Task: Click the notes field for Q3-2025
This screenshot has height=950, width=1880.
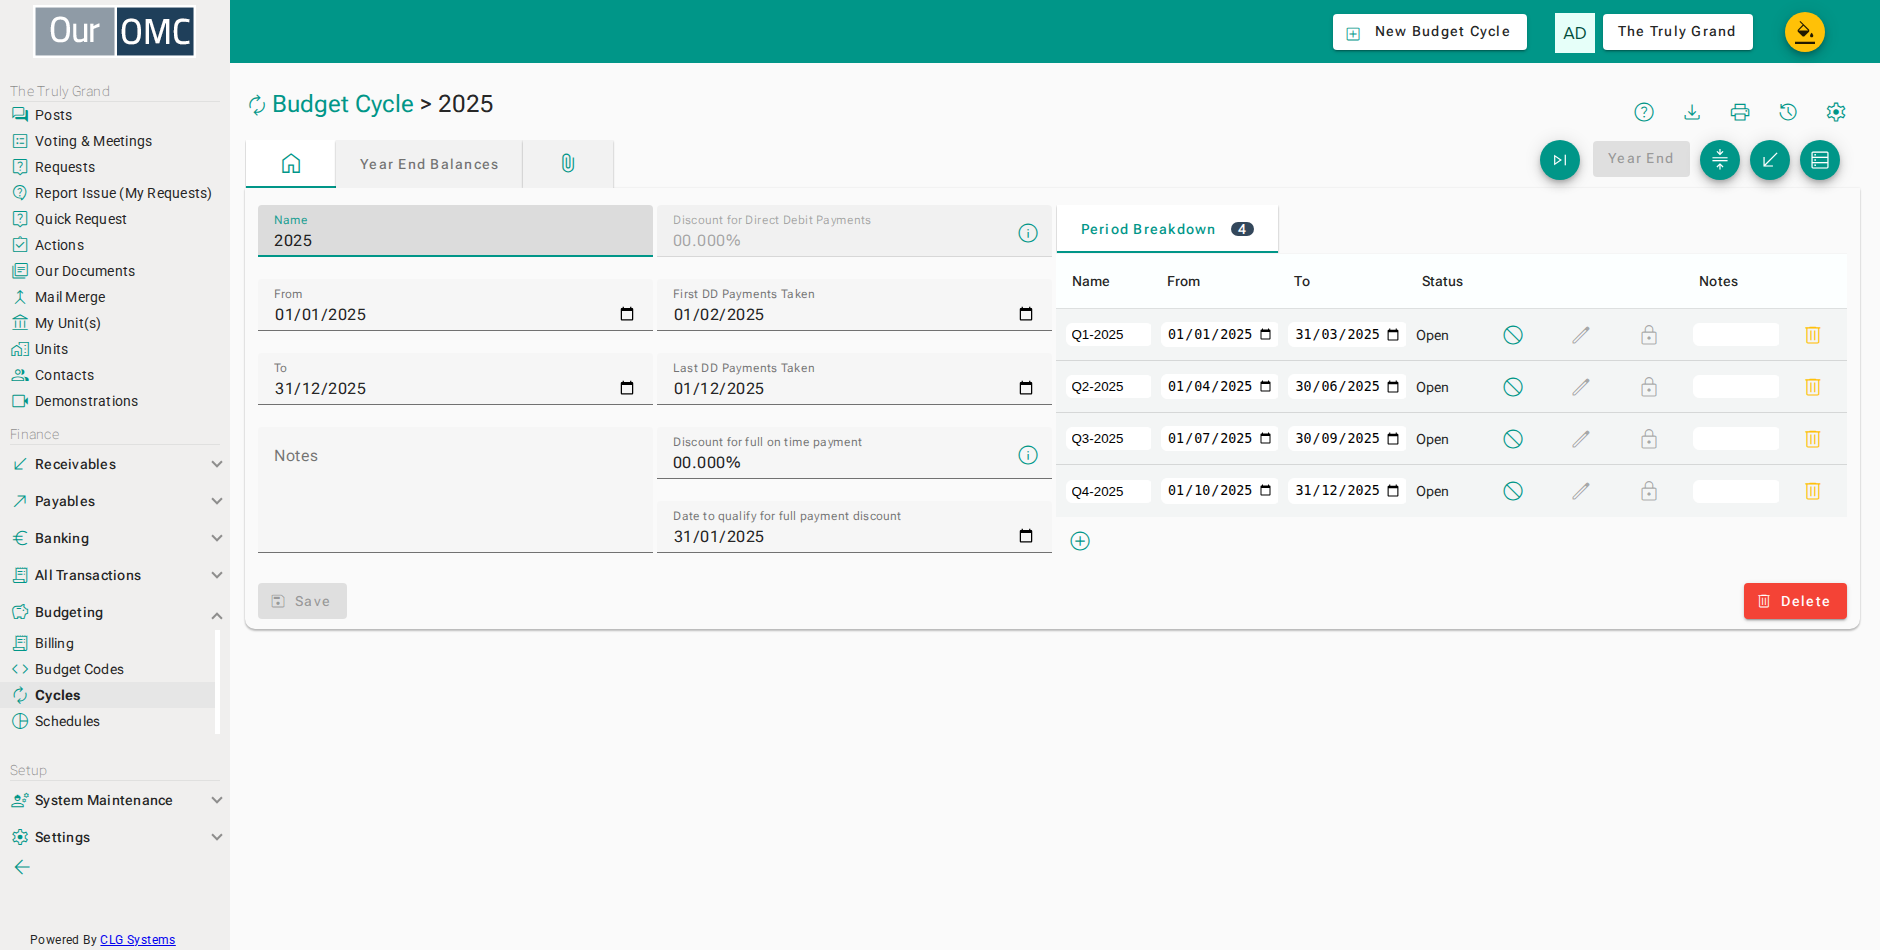Action: coord(1736,439)
